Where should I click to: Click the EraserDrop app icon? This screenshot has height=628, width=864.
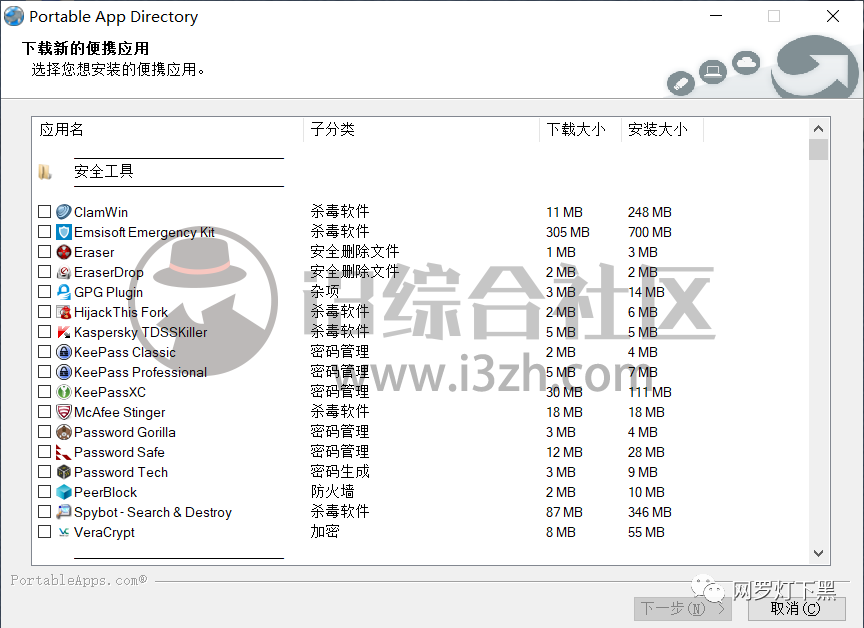coord(64,272)
